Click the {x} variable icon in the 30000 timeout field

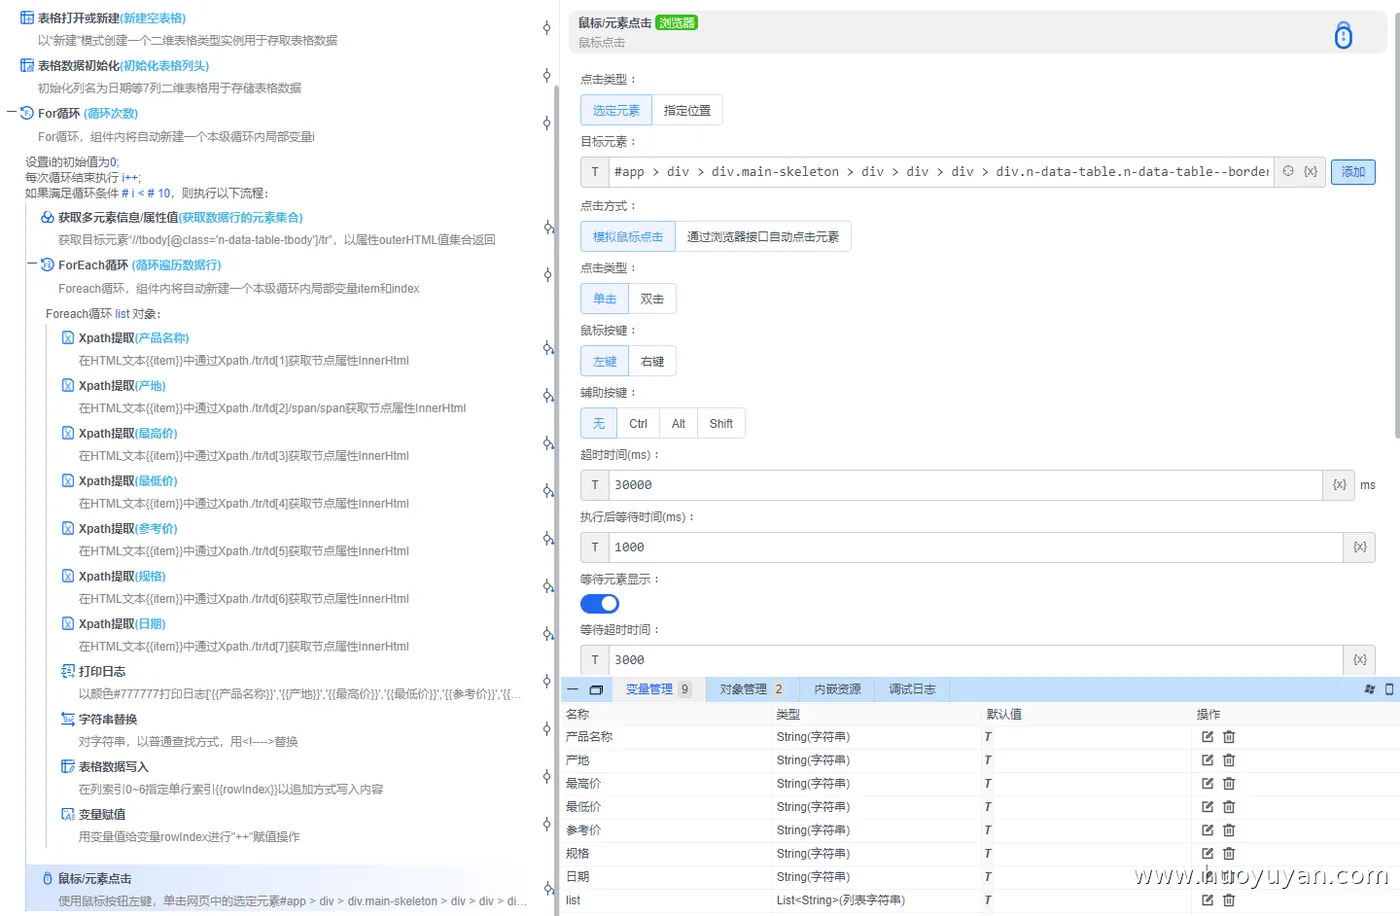tap(1339, 485)
